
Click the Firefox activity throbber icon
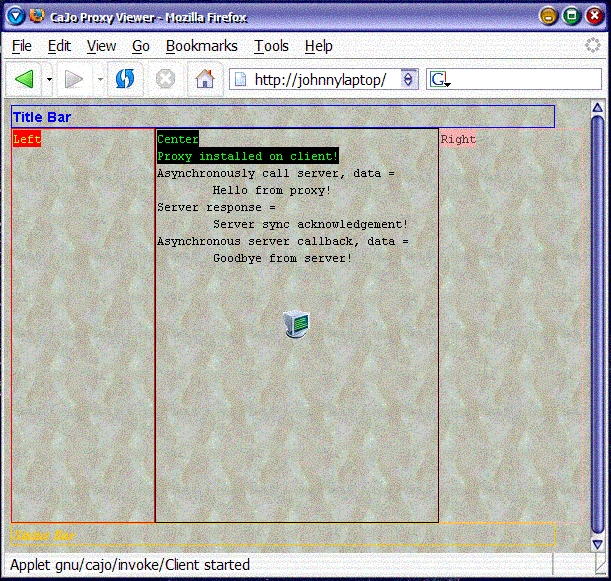point(593,45)
